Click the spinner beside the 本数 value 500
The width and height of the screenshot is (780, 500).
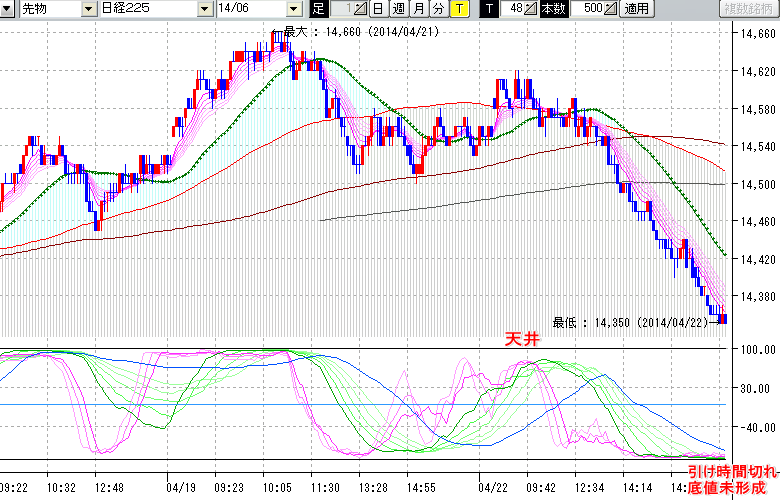[612, 9]
